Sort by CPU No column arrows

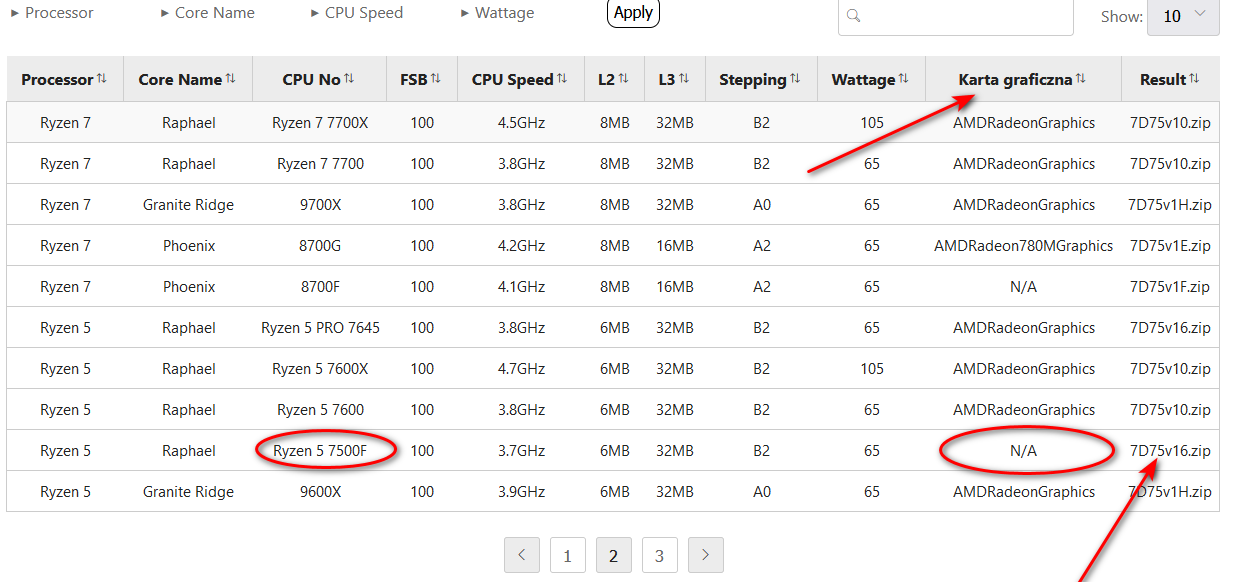[x=350, y=79]
